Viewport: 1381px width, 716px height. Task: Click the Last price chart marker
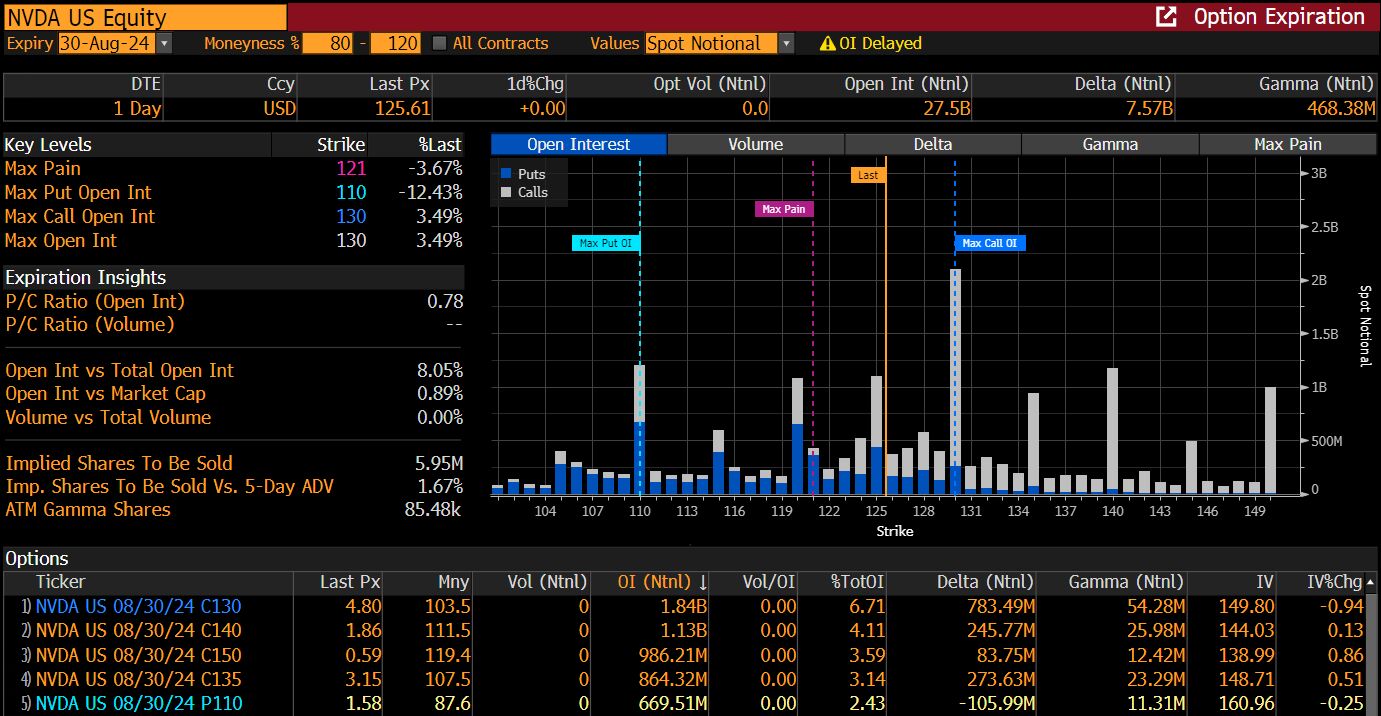(868, 175)
